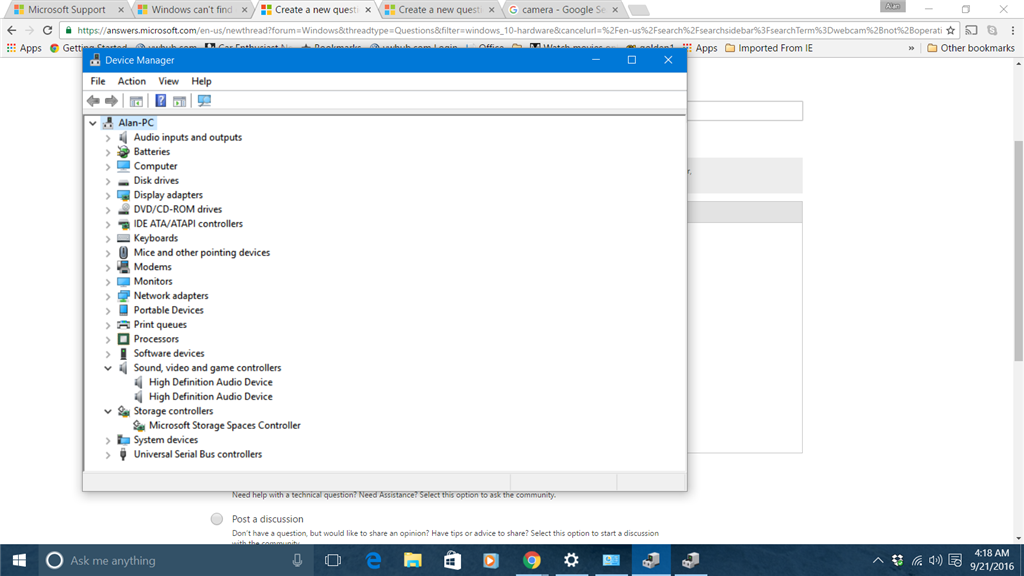This screenshot has width=1024, height=576.
Task: Bookmark this page with the star icon
Action: tap(950, 30)
